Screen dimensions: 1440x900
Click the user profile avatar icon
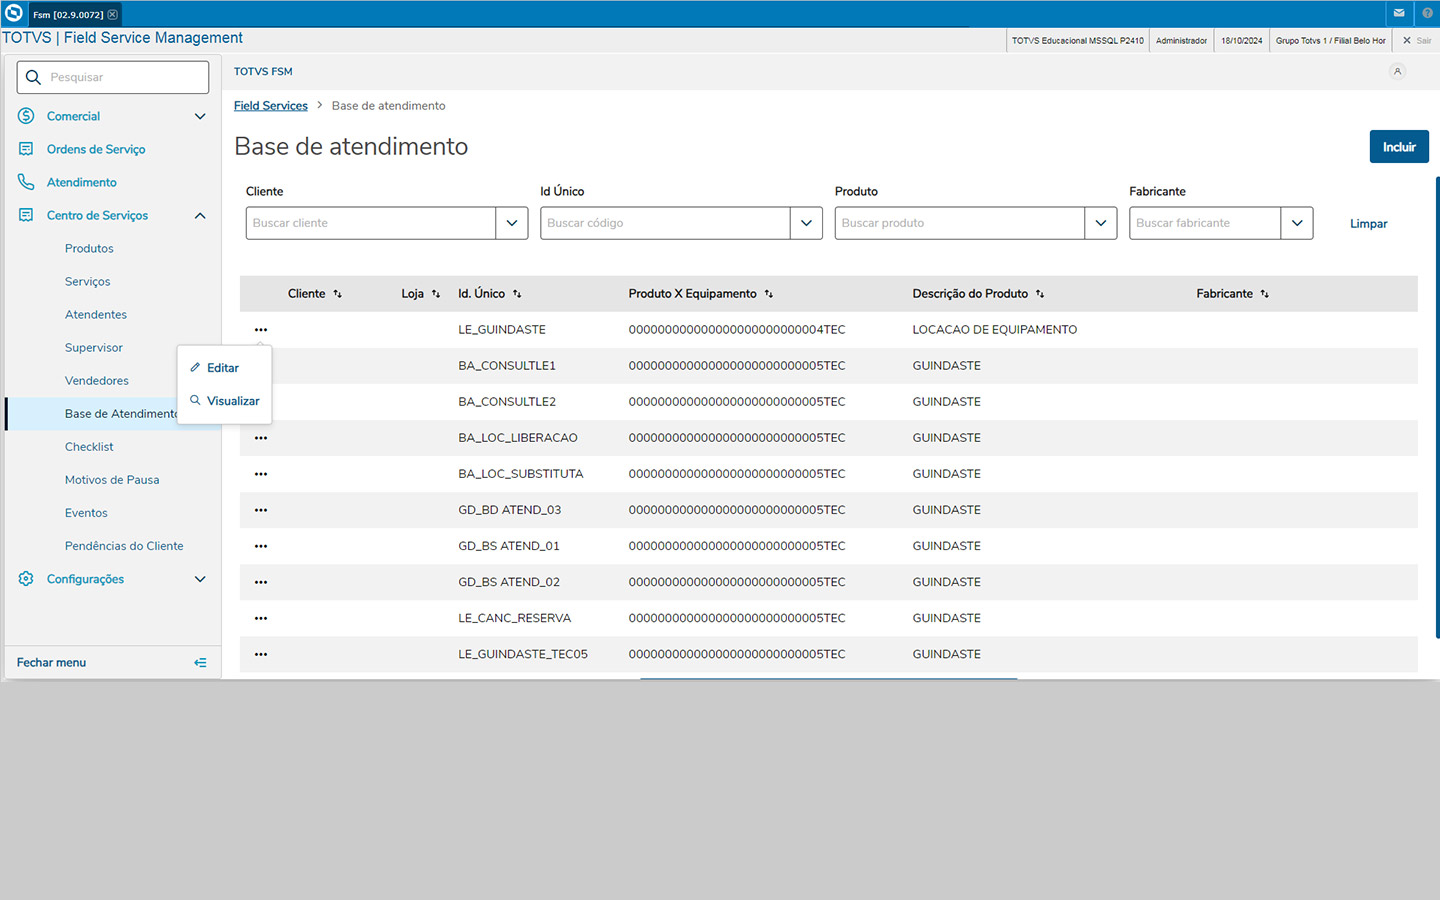[1397, 71]
